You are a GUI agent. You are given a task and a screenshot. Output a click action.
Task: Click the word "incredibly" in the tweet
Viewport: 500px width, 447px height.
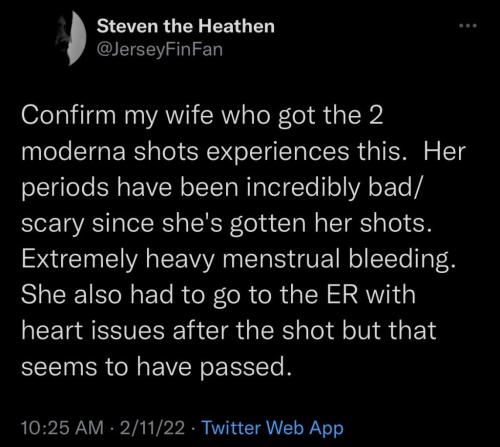pyautogui.click(x=304, y=188)
